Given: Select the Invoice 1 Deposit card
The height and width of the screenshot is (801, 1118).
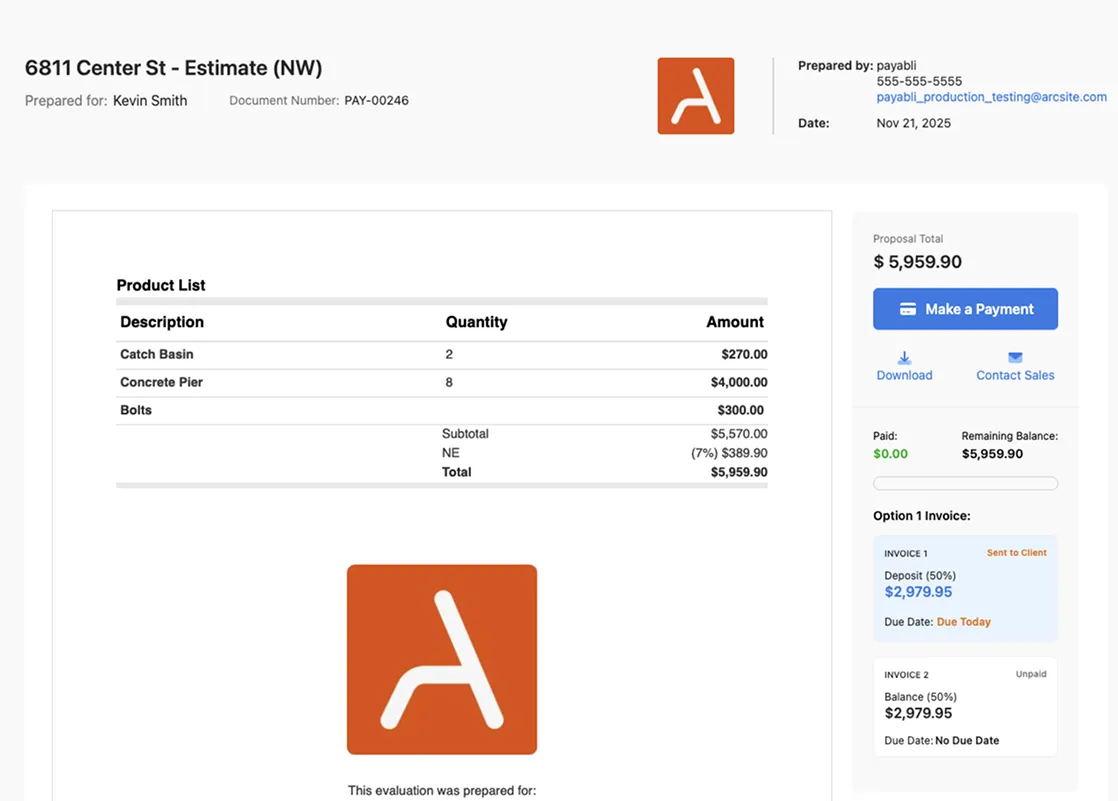Looking at the screenshot, I should pos(964,588).
